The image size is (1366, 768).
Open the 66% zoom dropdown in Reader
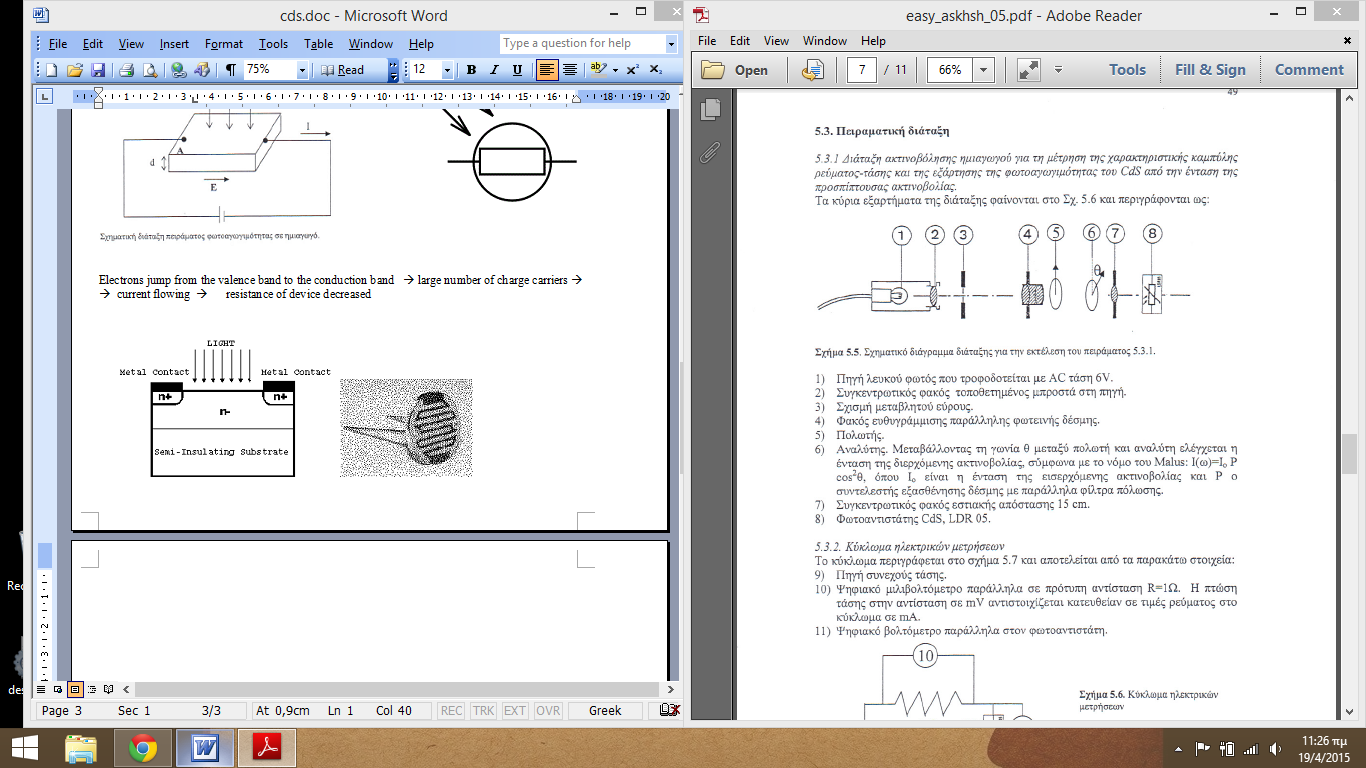(984, 70)
